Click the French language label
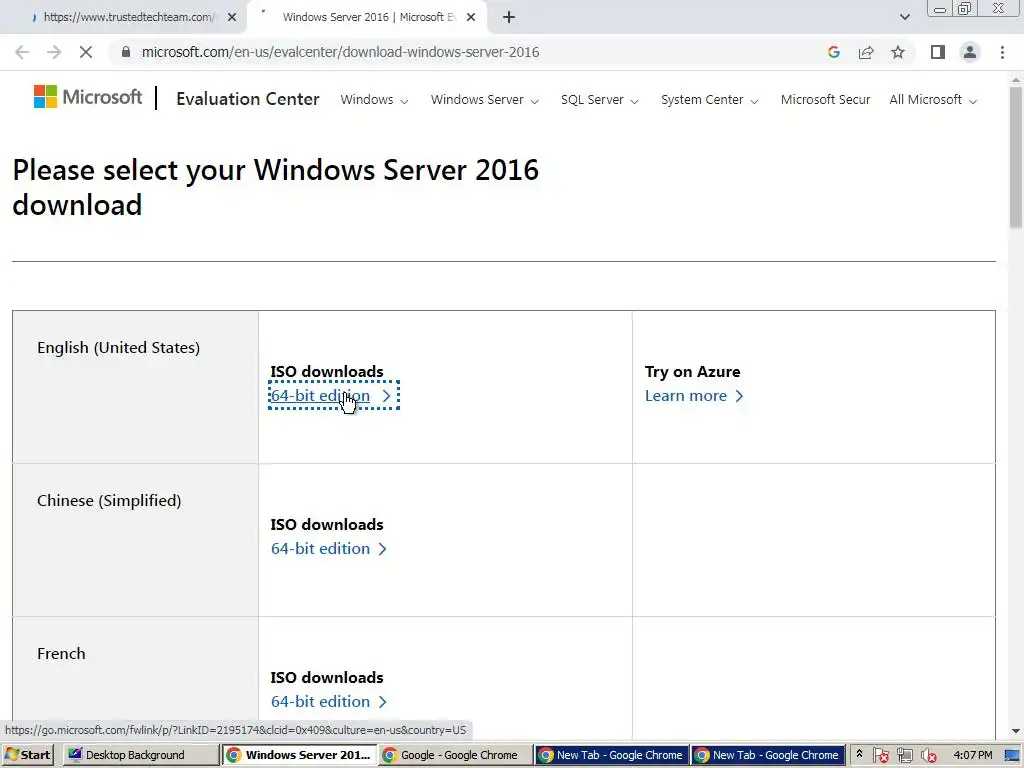The image size is (1024, 768). 61,654
